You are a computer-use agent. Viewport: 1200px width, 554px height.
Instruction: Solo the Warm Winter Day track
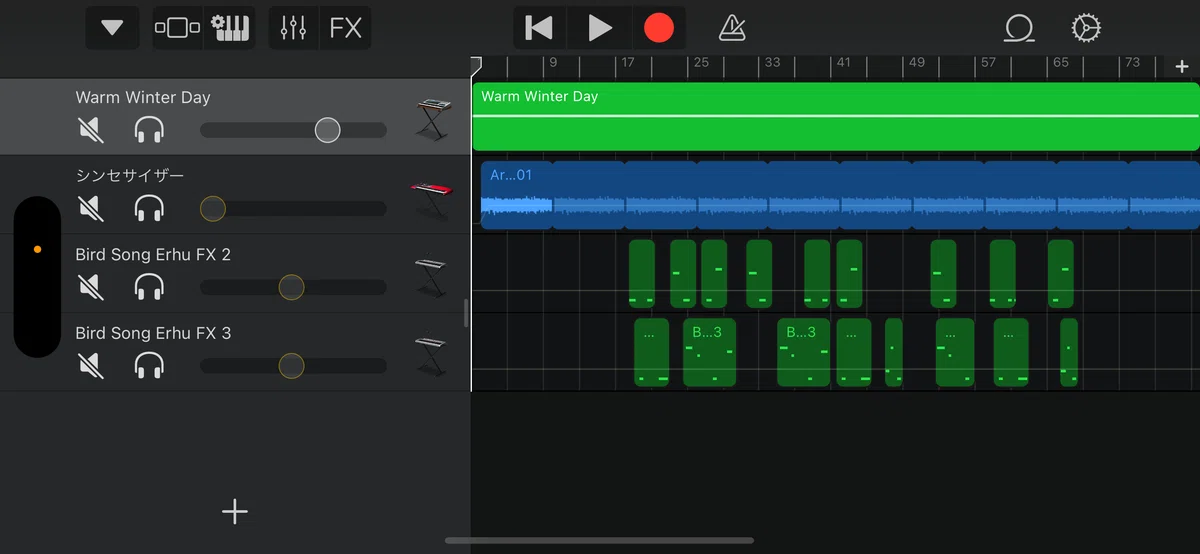coord(149,130)
